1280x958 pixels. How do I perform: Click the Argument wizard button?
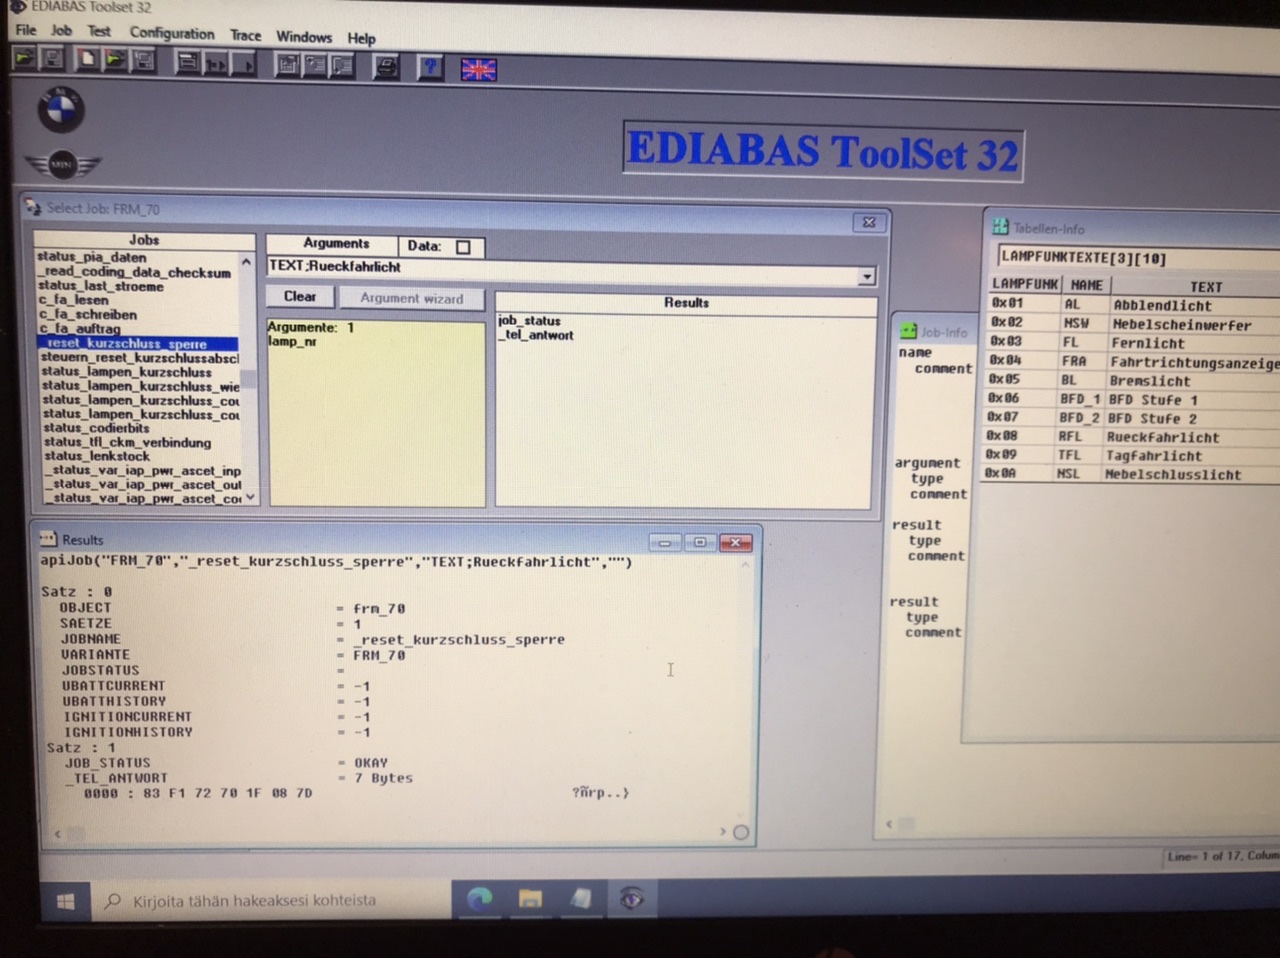pos(411,298)
